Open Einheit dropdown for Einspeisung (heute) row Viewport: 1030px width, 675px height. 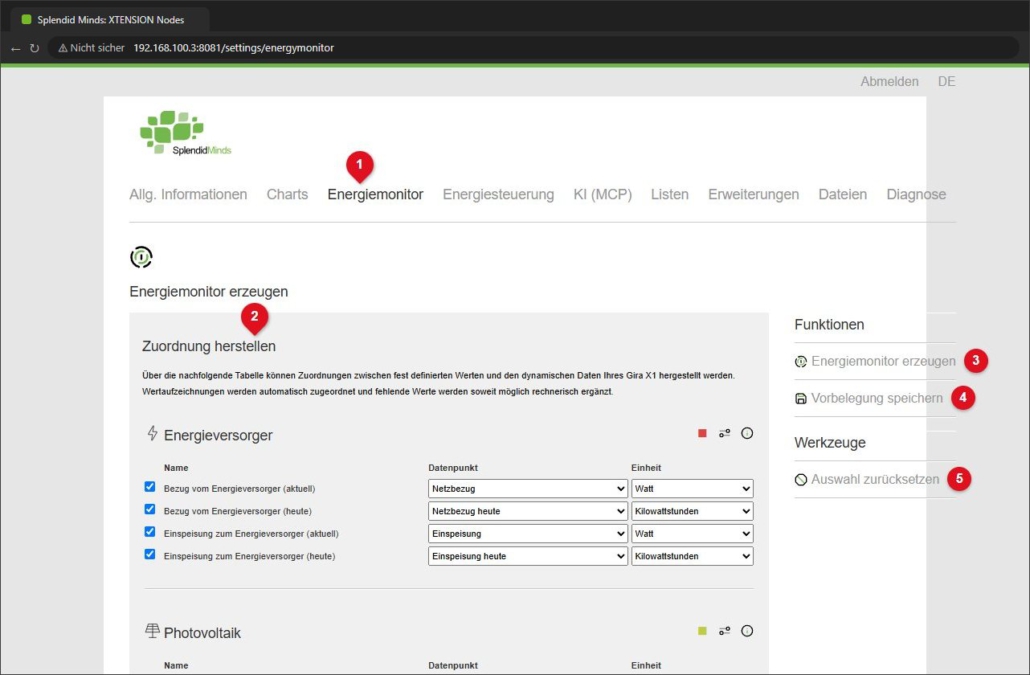click(x=692, y=556)
